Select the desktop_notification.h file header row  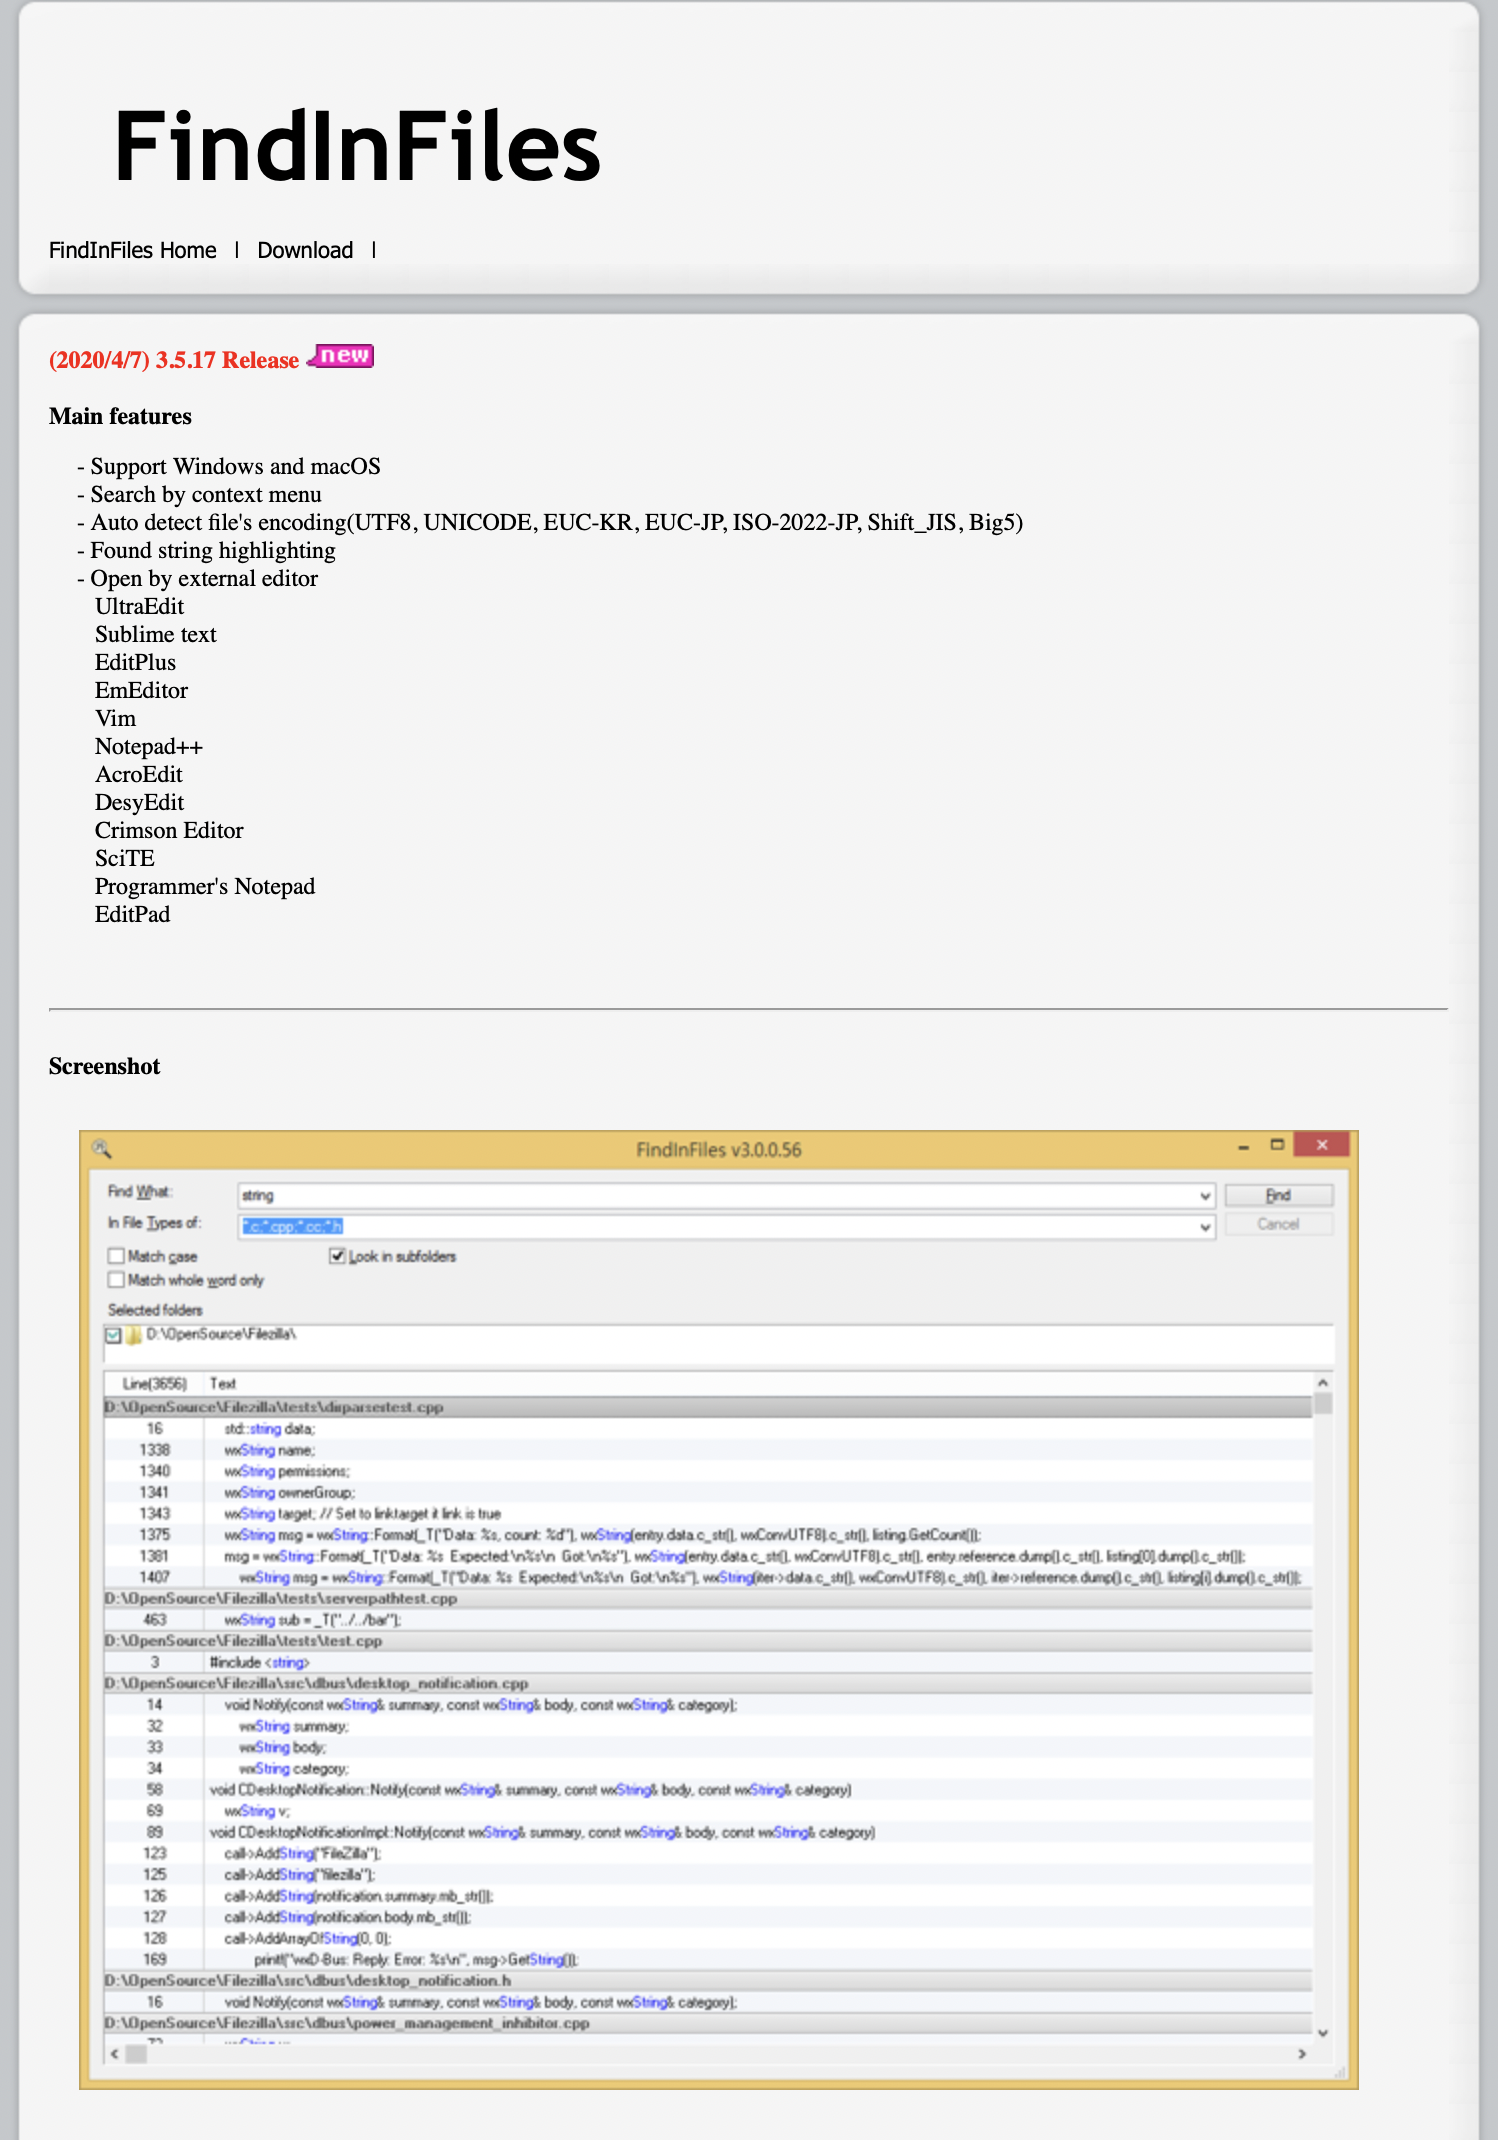pyautogui.click(x=708, y=1981)
